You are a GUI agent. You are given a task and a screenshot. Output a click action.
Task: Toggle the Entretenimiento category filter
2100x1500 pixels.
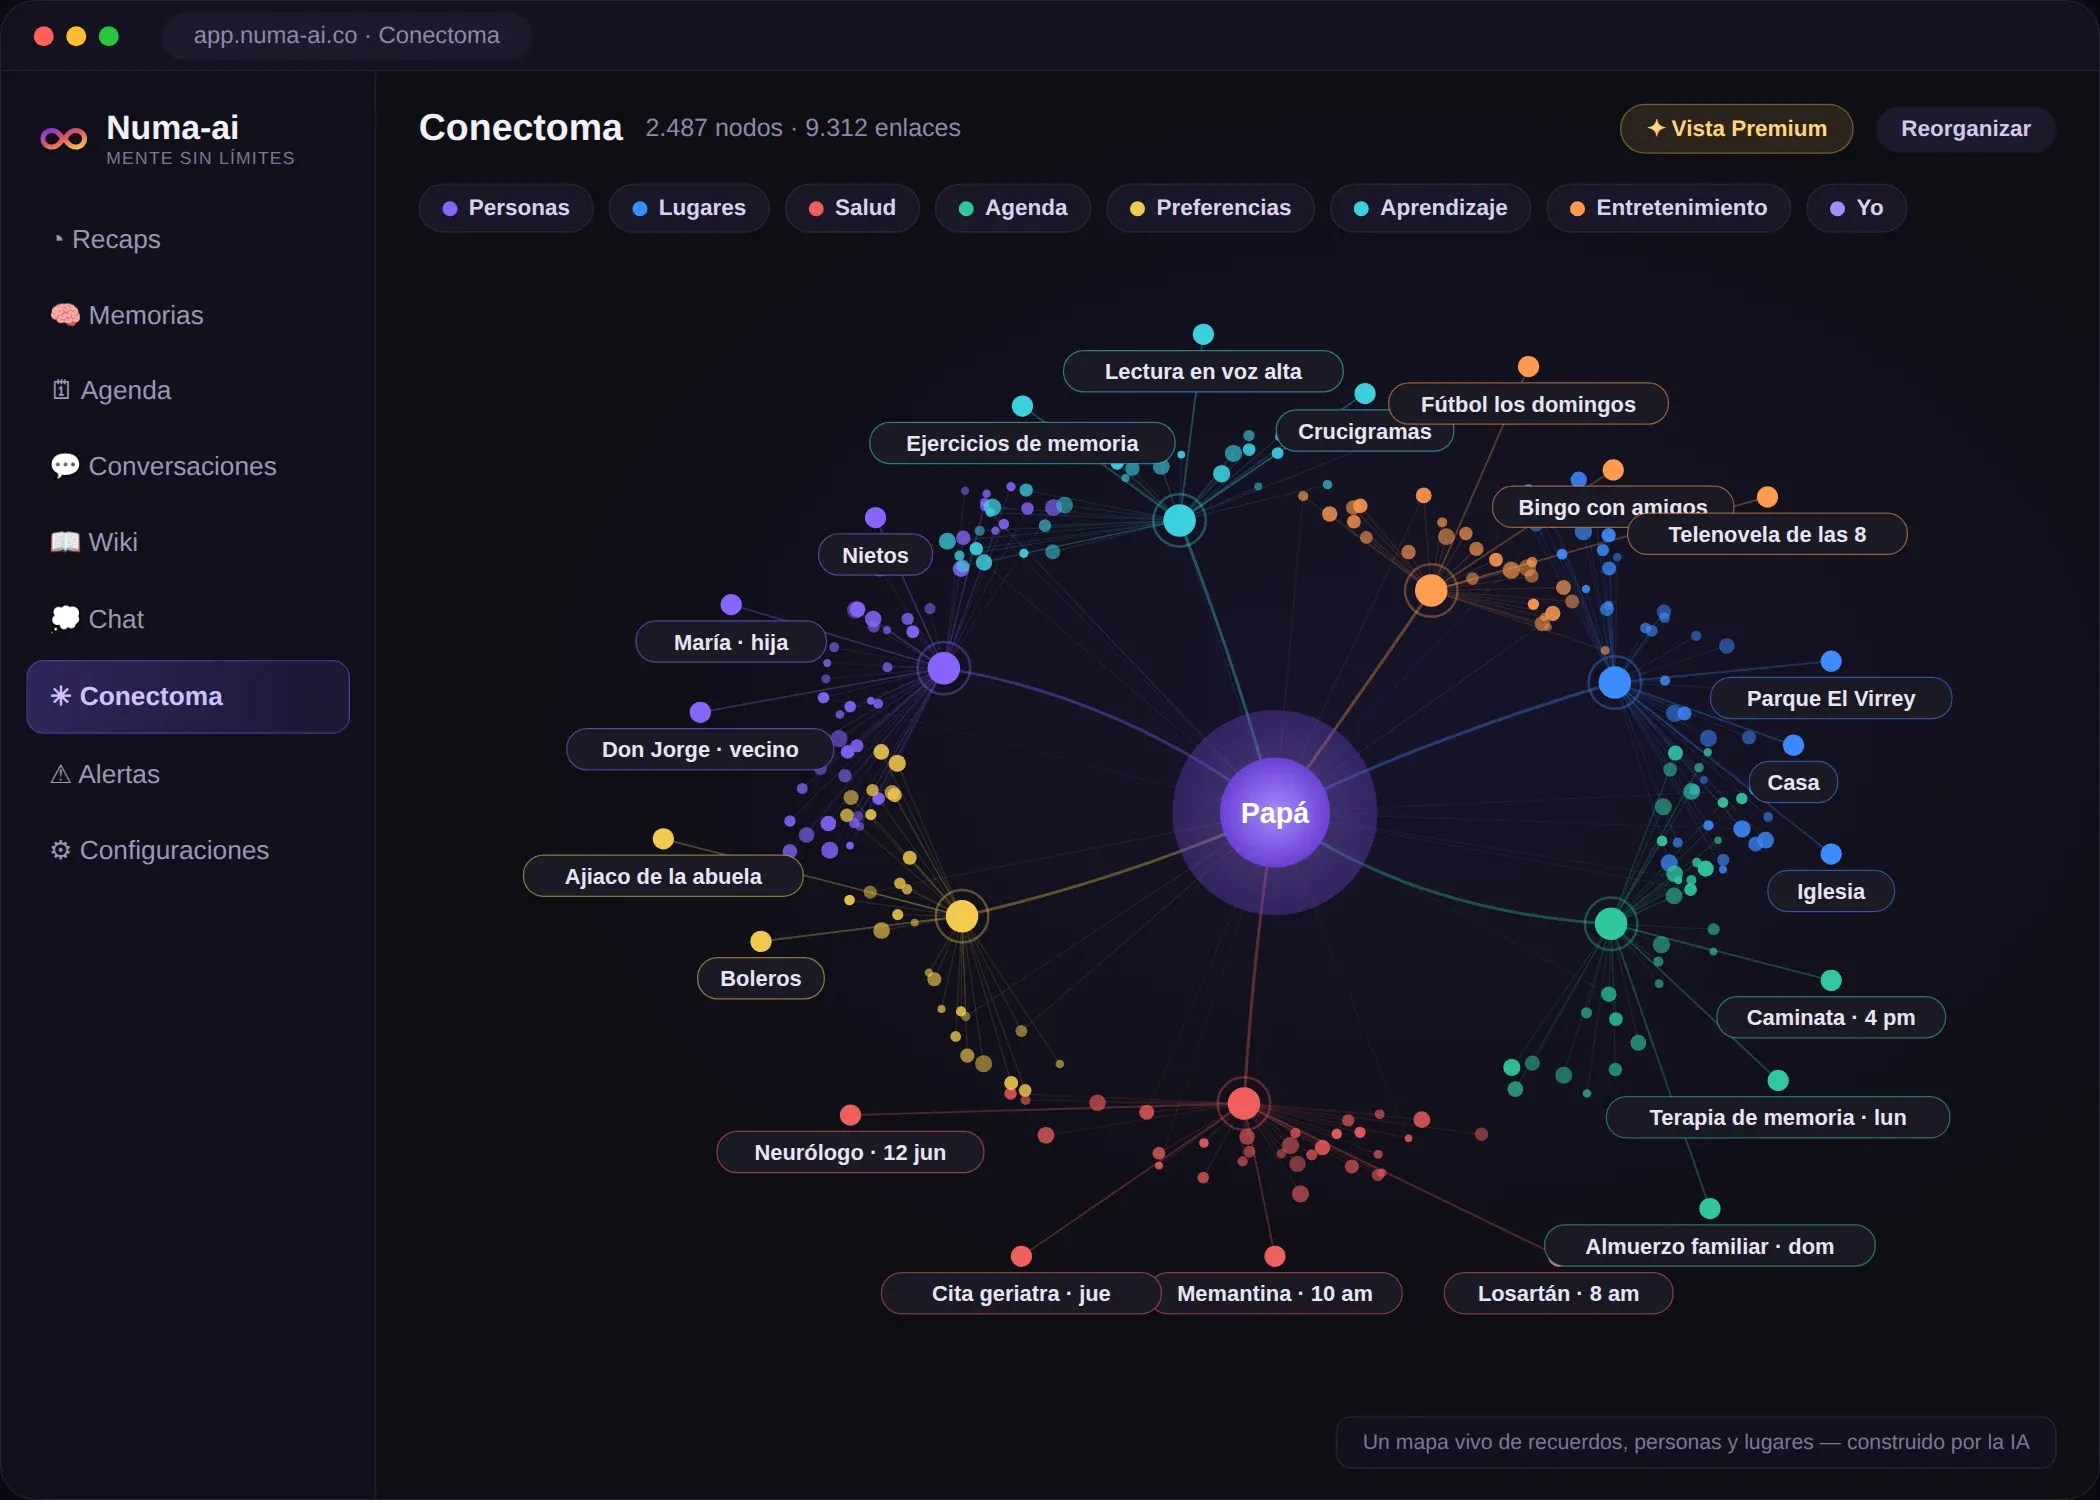pos(1668,208)
